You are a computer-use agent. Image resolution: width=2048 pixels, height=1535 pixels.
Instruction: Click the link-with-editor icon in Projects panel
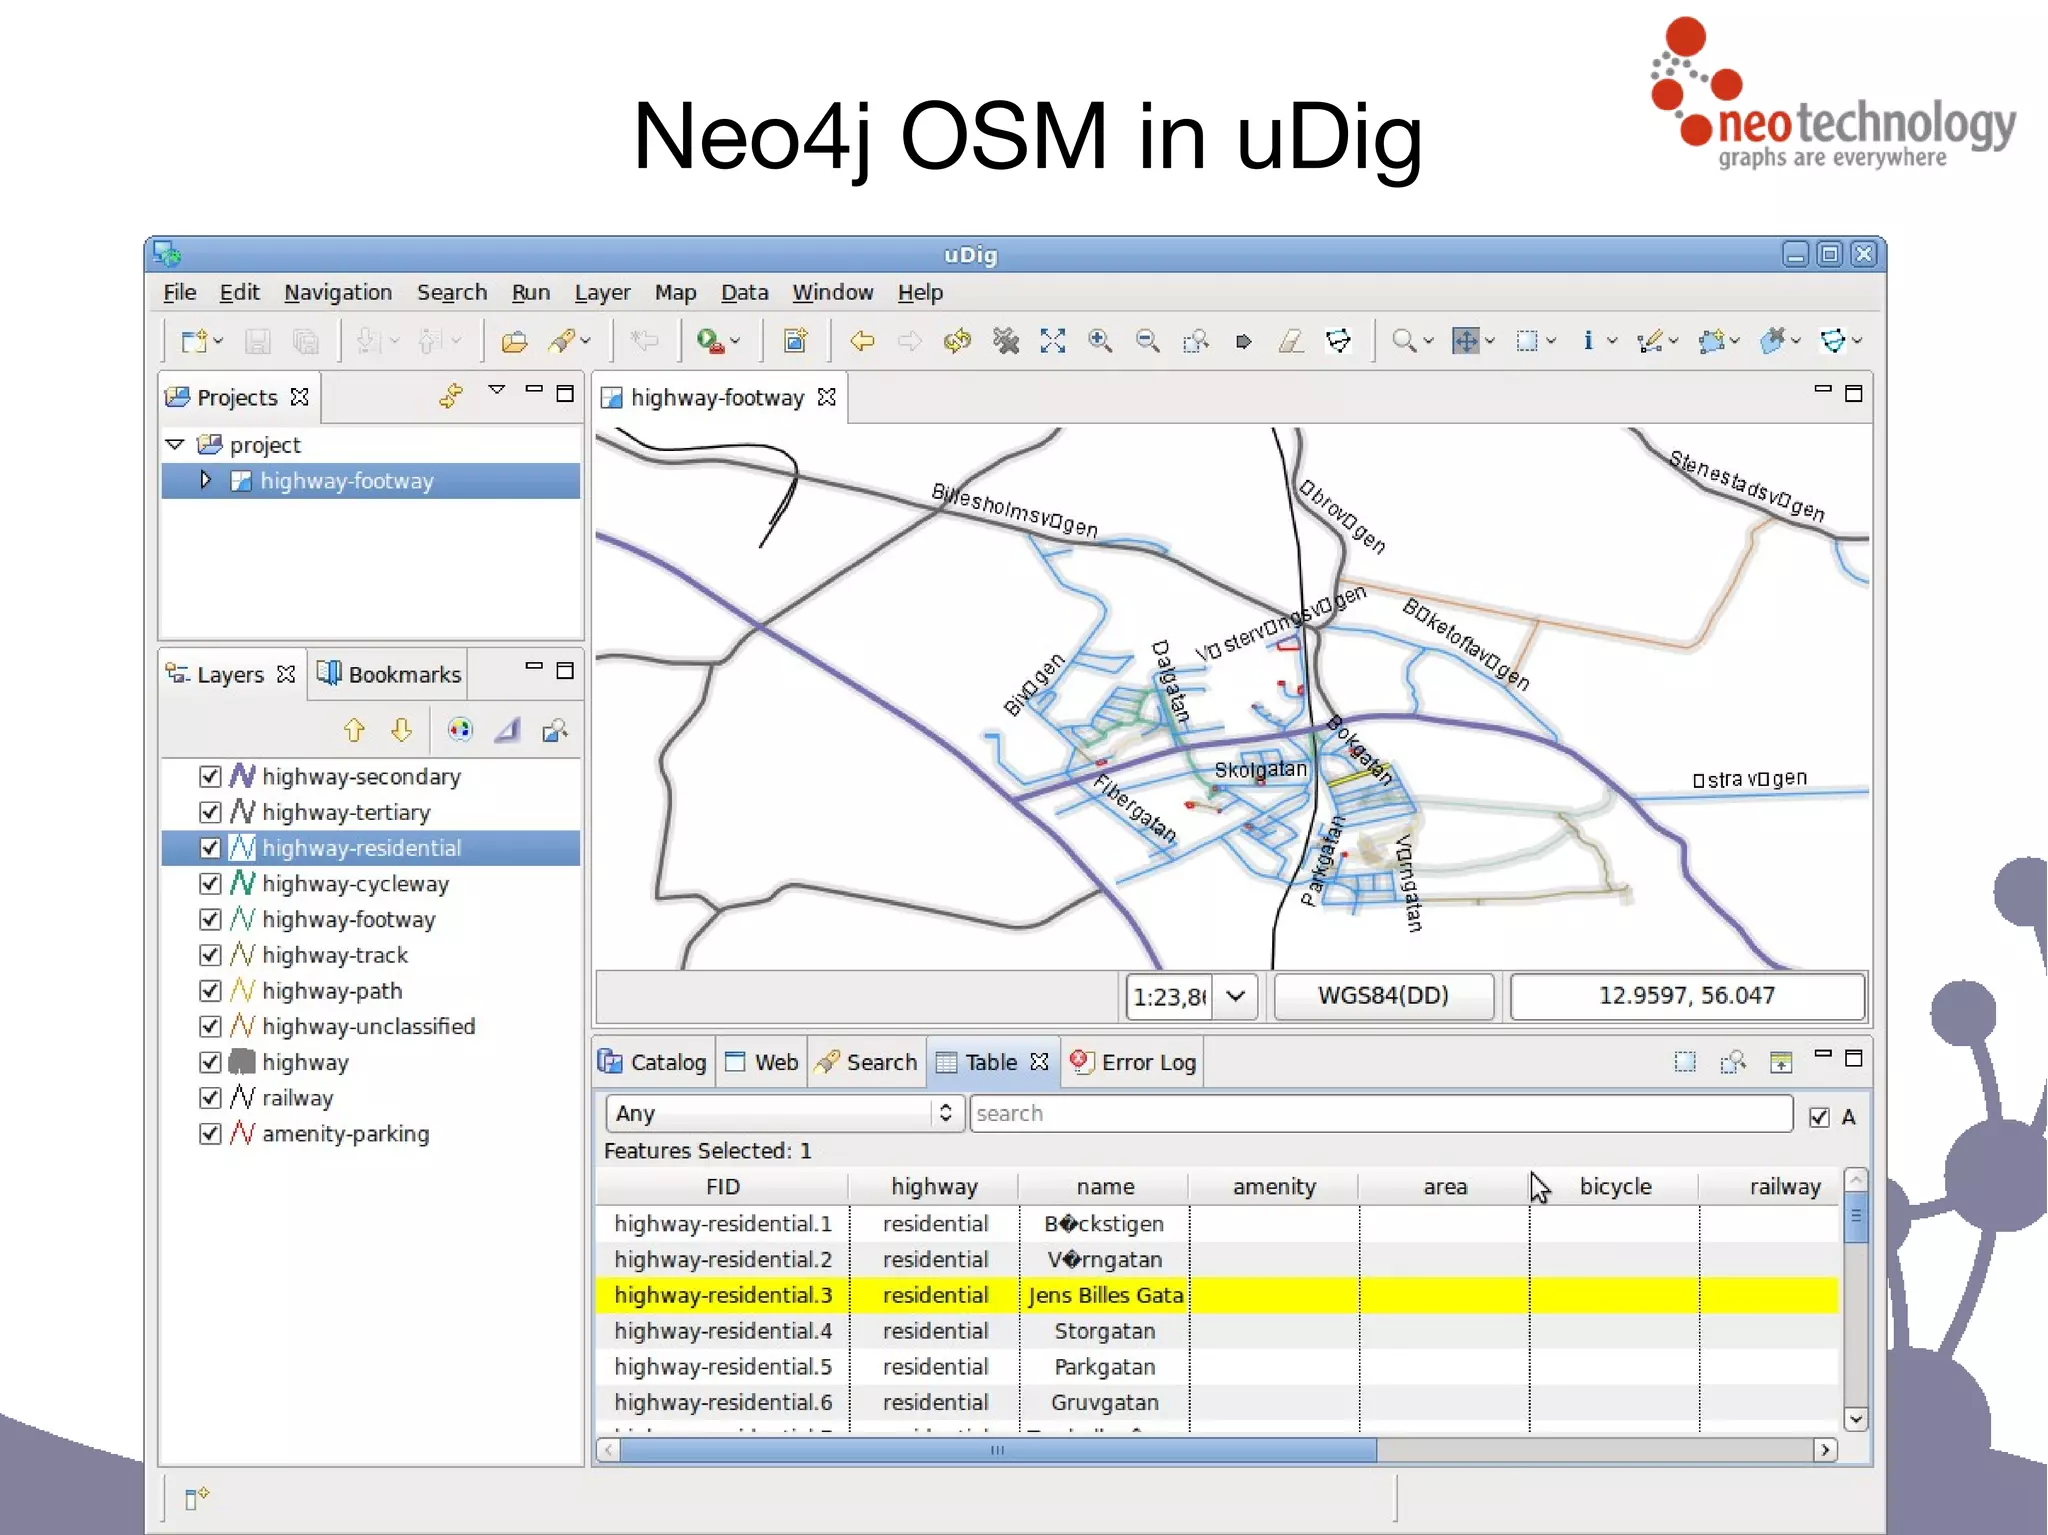451,396
